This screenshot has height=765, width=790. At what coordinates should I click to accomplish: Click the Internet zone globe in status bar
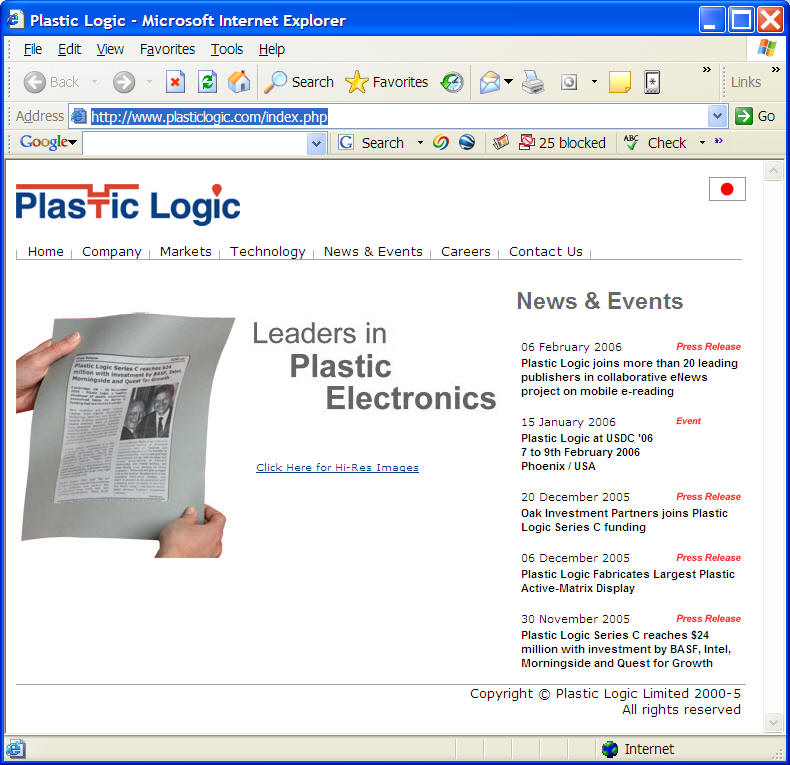[x=610, y=749]
